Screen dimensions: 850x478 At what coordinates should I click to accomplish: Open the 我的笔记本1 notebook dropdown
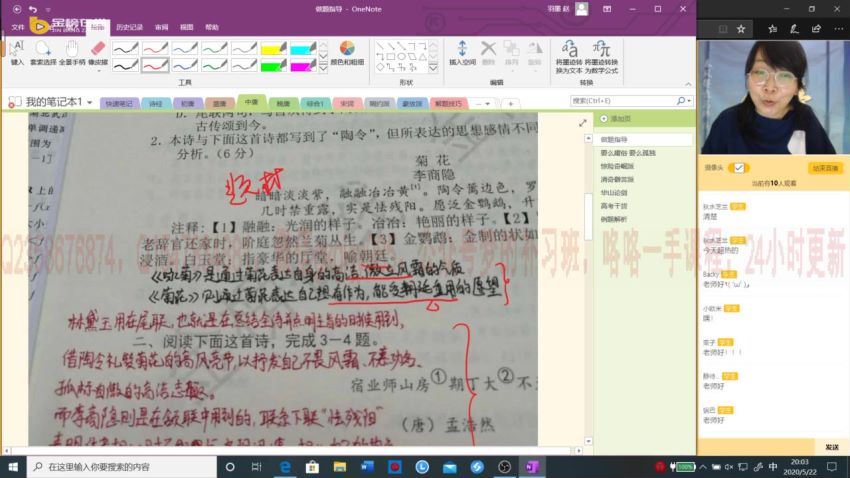coord(90,102)
